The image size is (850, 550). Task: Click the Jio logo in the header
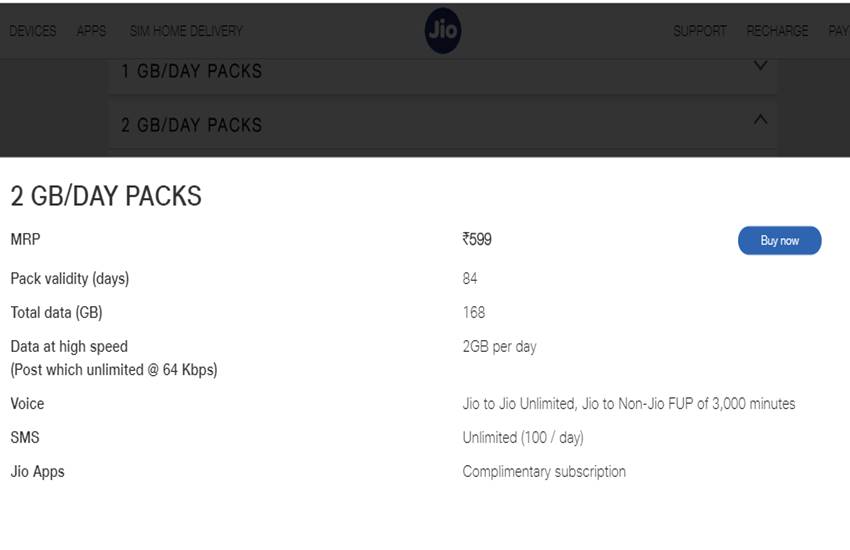pyautogui.click(x=443, y=31)
